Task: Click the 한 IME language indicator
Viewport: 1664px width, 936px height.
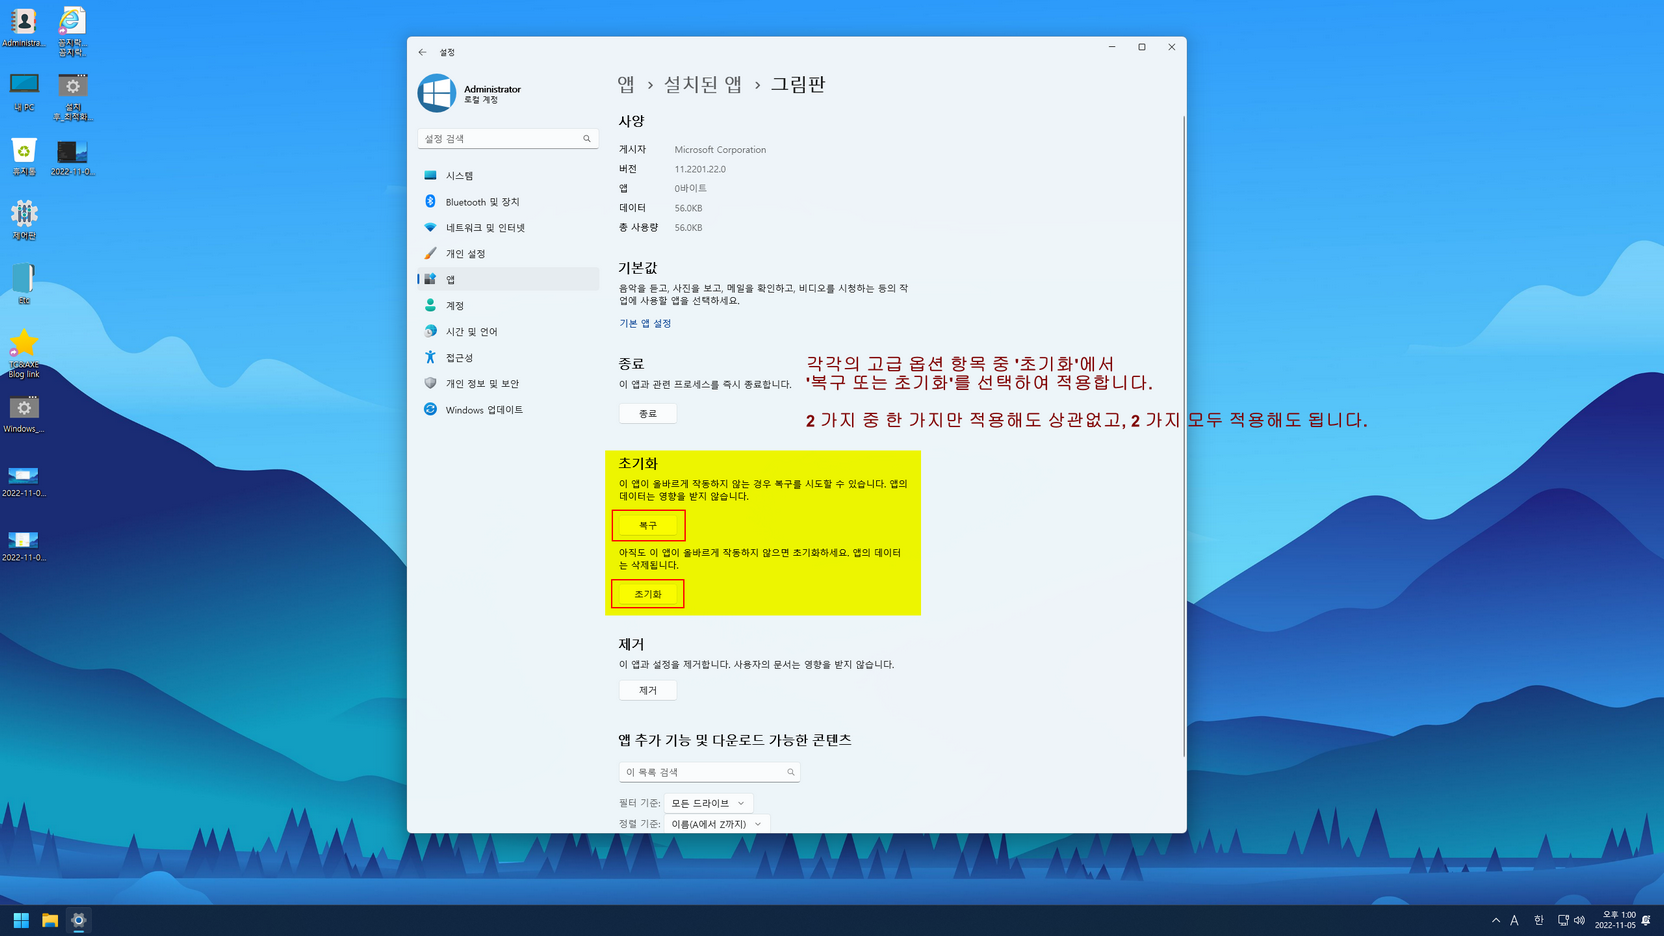Action: point(1539,920)
